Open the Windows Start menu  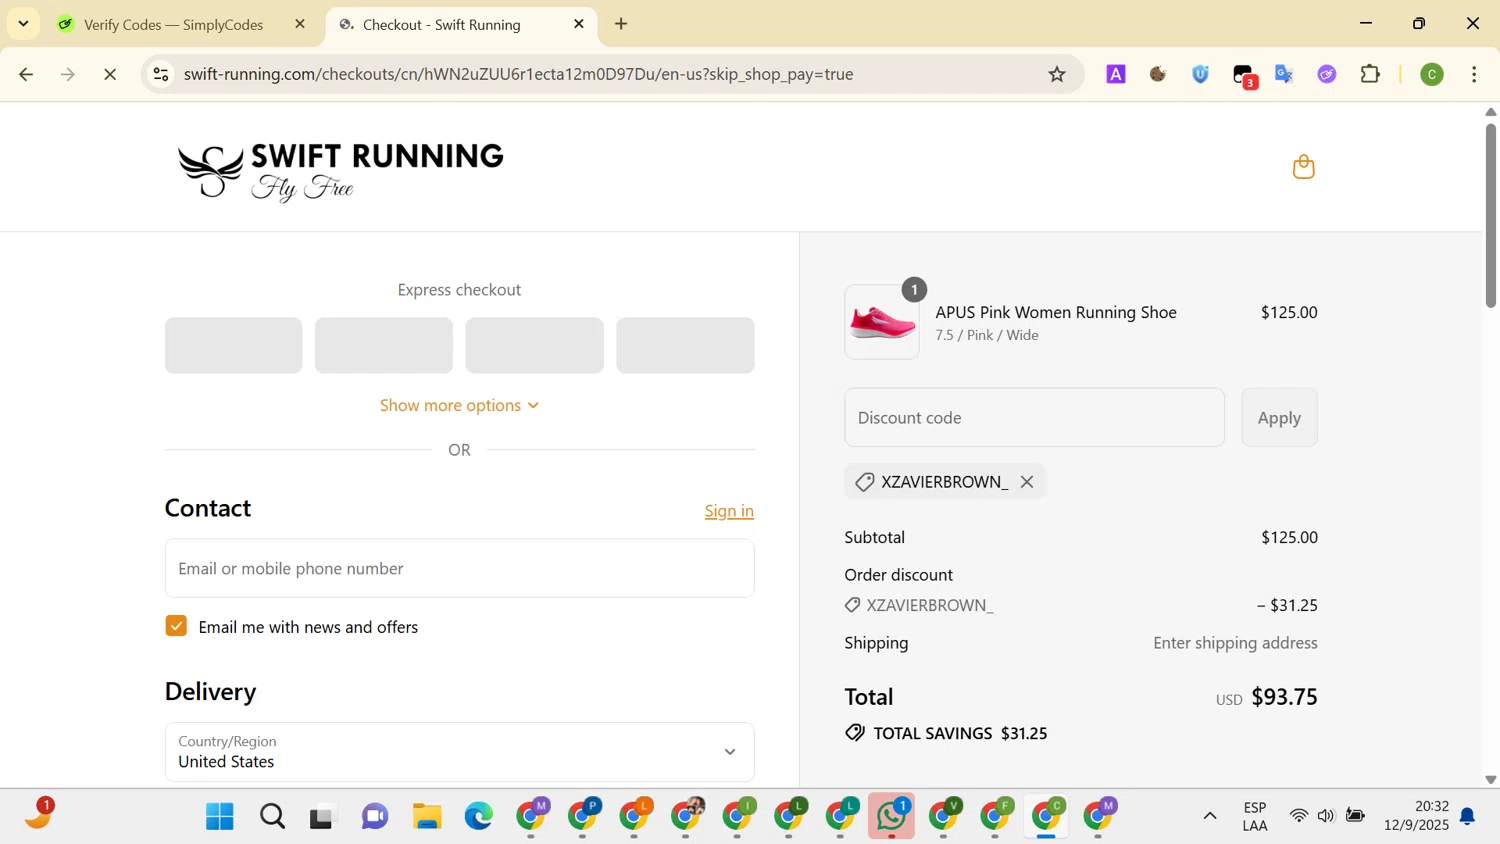pos(219,817)
